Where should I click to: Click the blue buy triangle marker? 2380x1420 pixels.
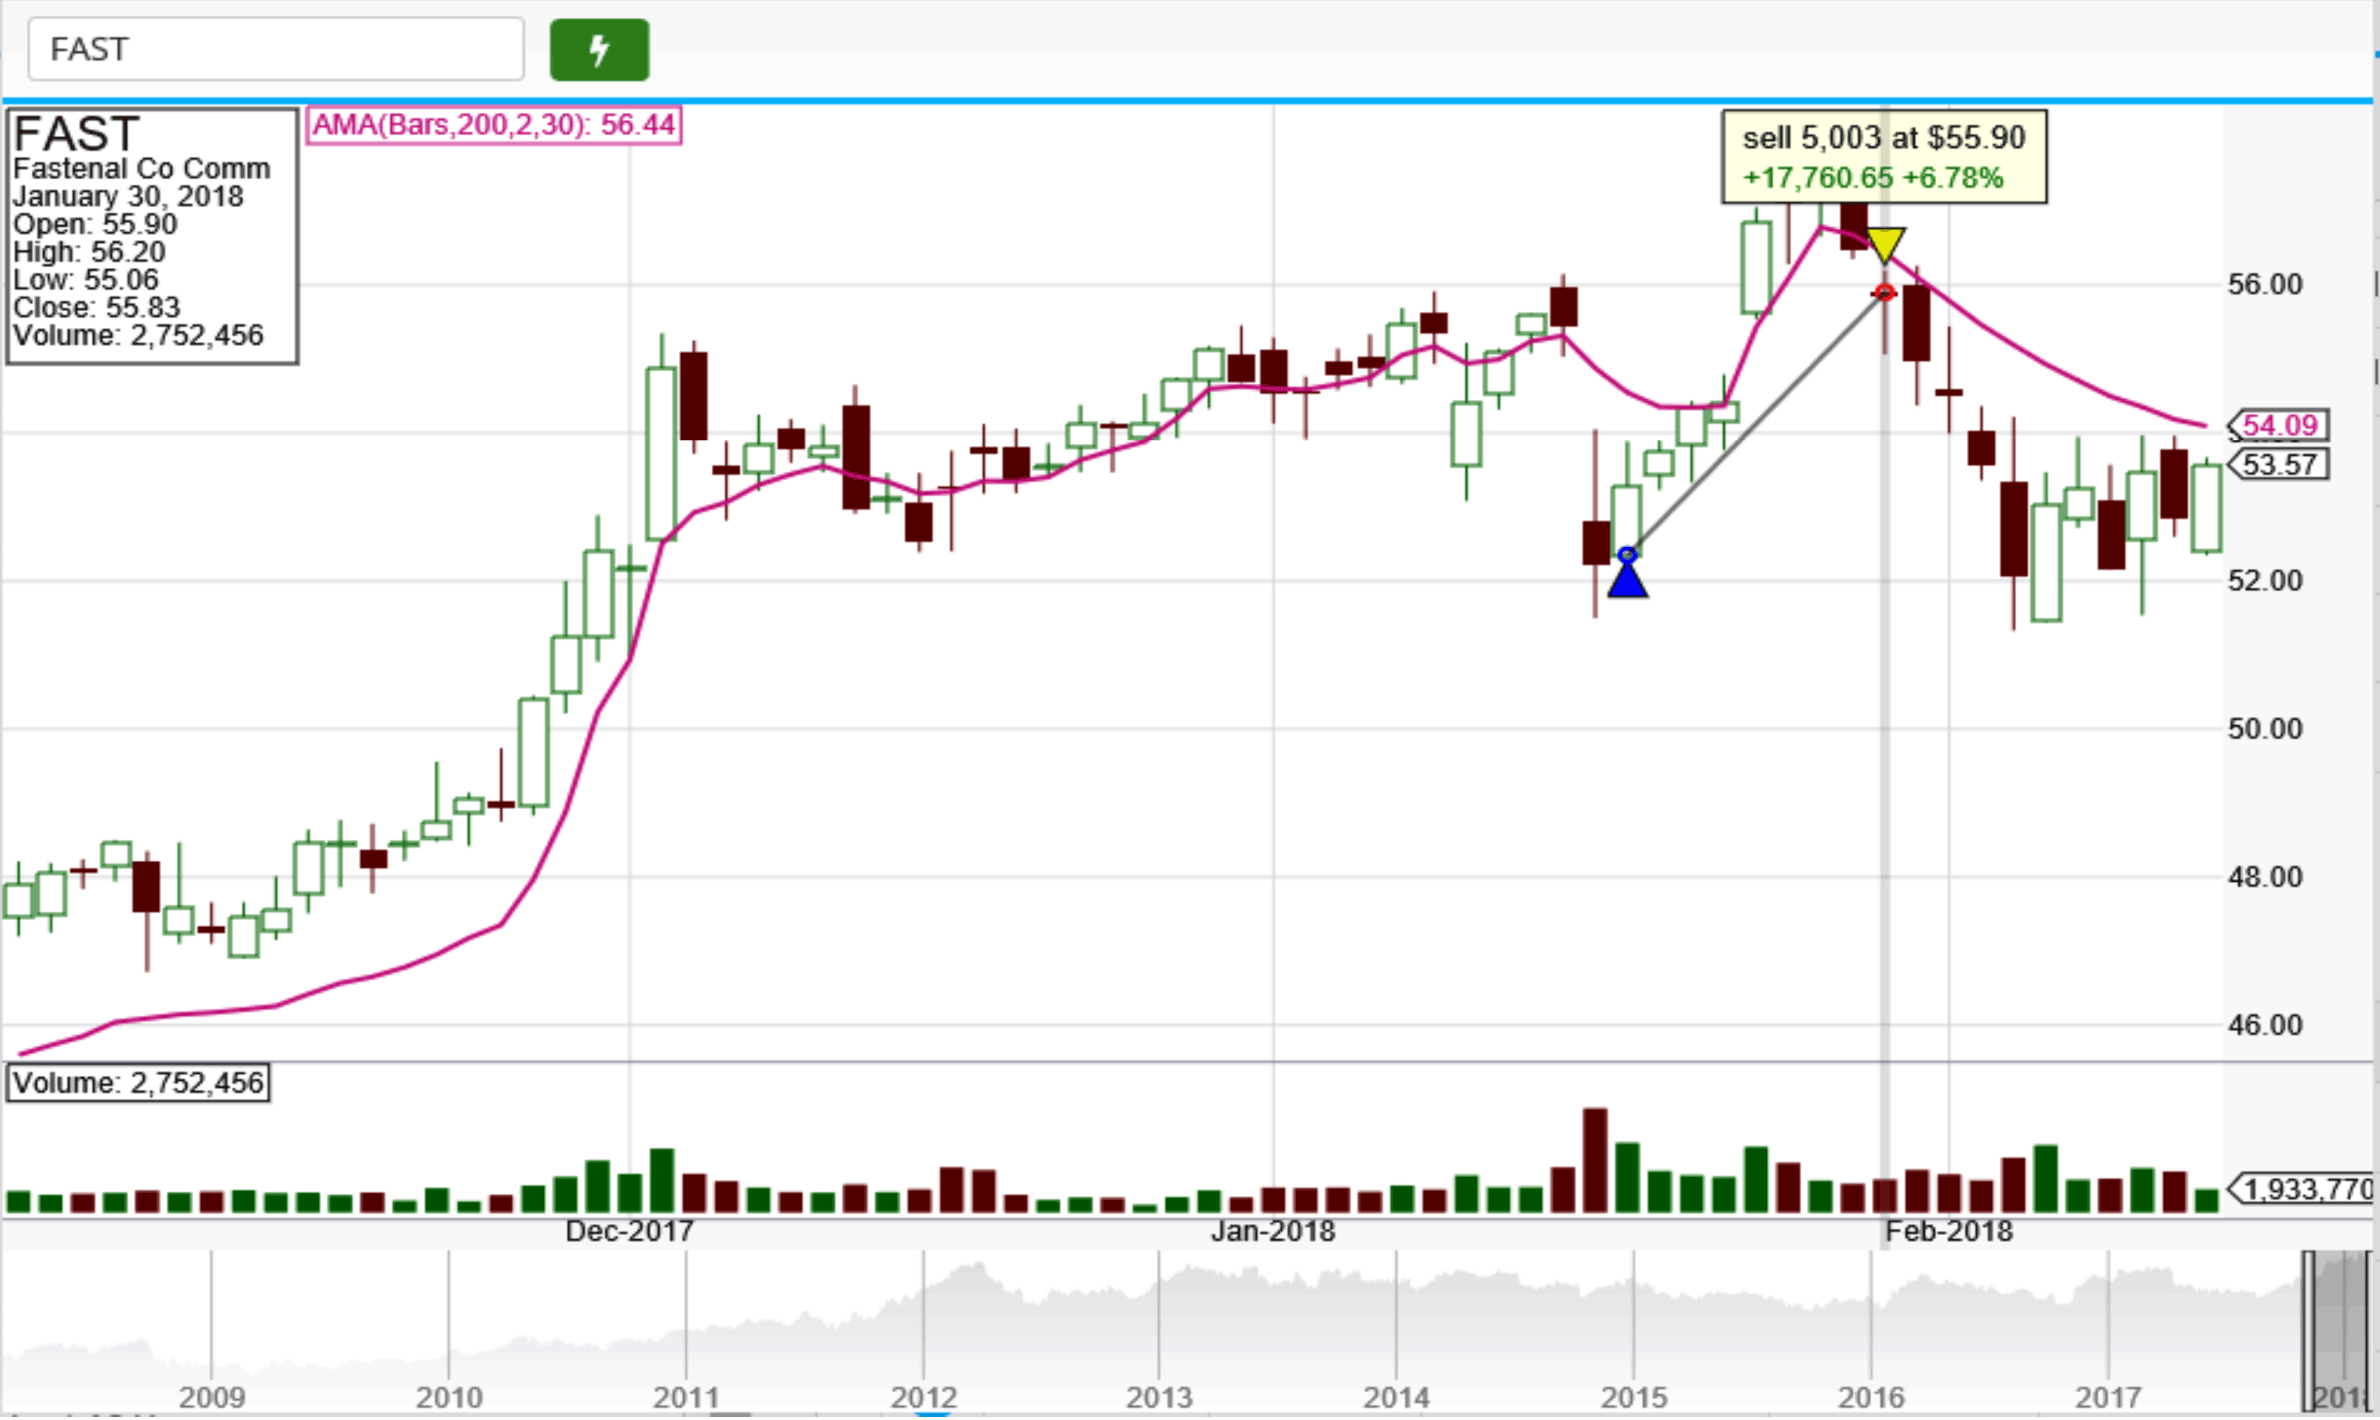click(x=1628, y=580)
